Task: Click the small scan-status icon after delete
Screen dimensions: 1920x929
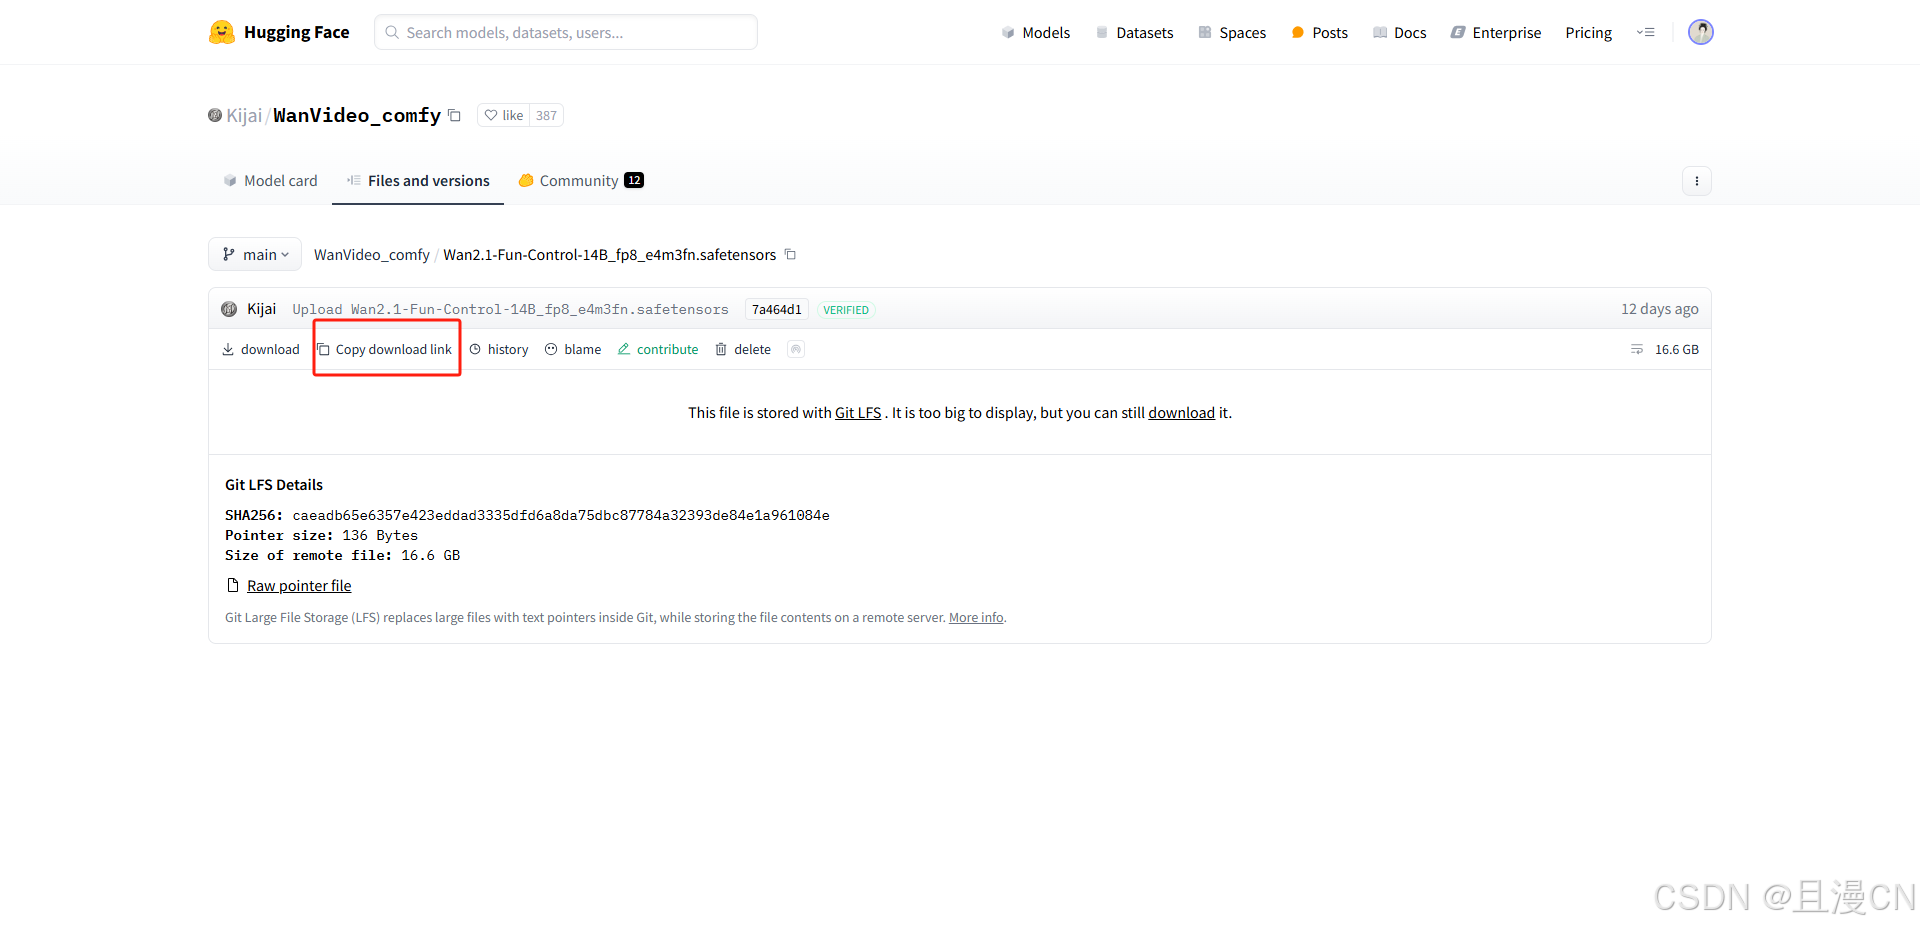Action: [x=796, y=349]
